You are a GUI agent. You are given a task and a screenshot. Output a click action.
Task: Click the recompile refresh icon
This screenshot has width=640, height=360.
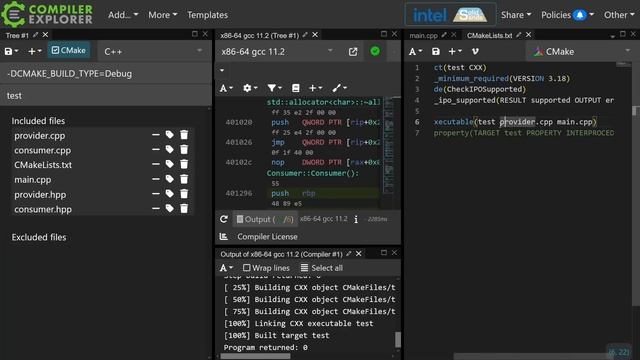pyautogui.click(x=224, y=219)
